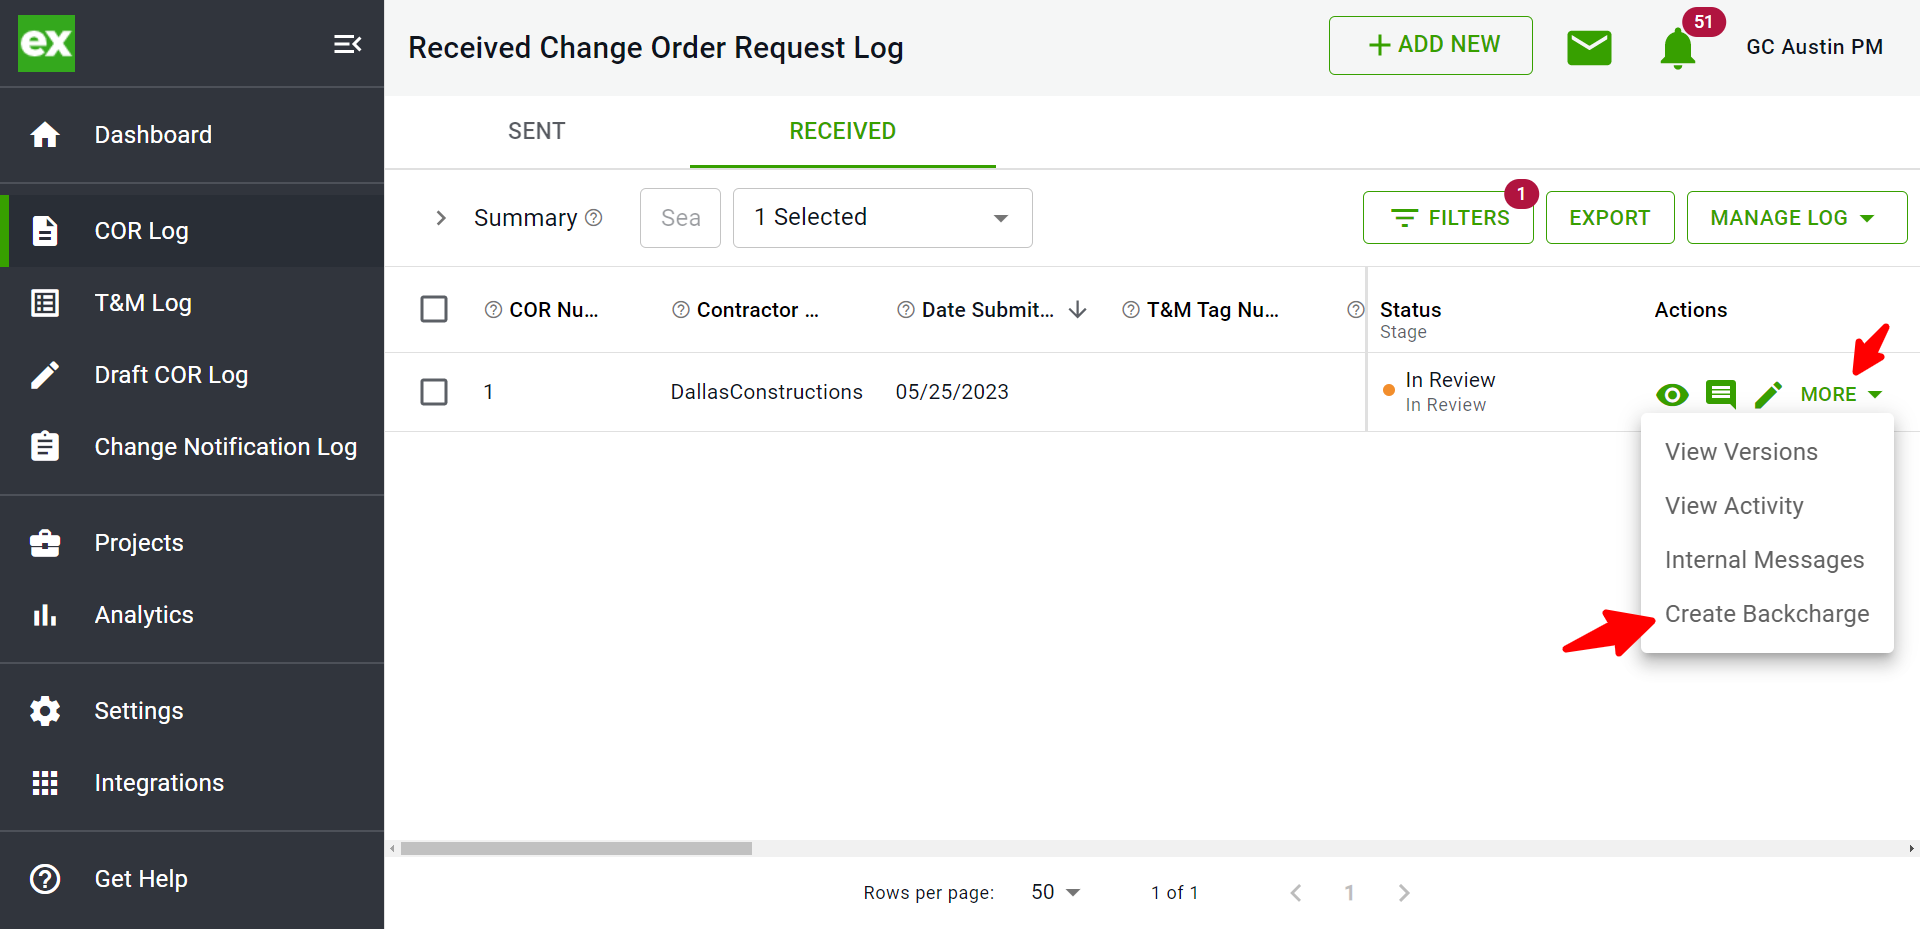
Task: Click the ex logo
Action: (46, 43)
